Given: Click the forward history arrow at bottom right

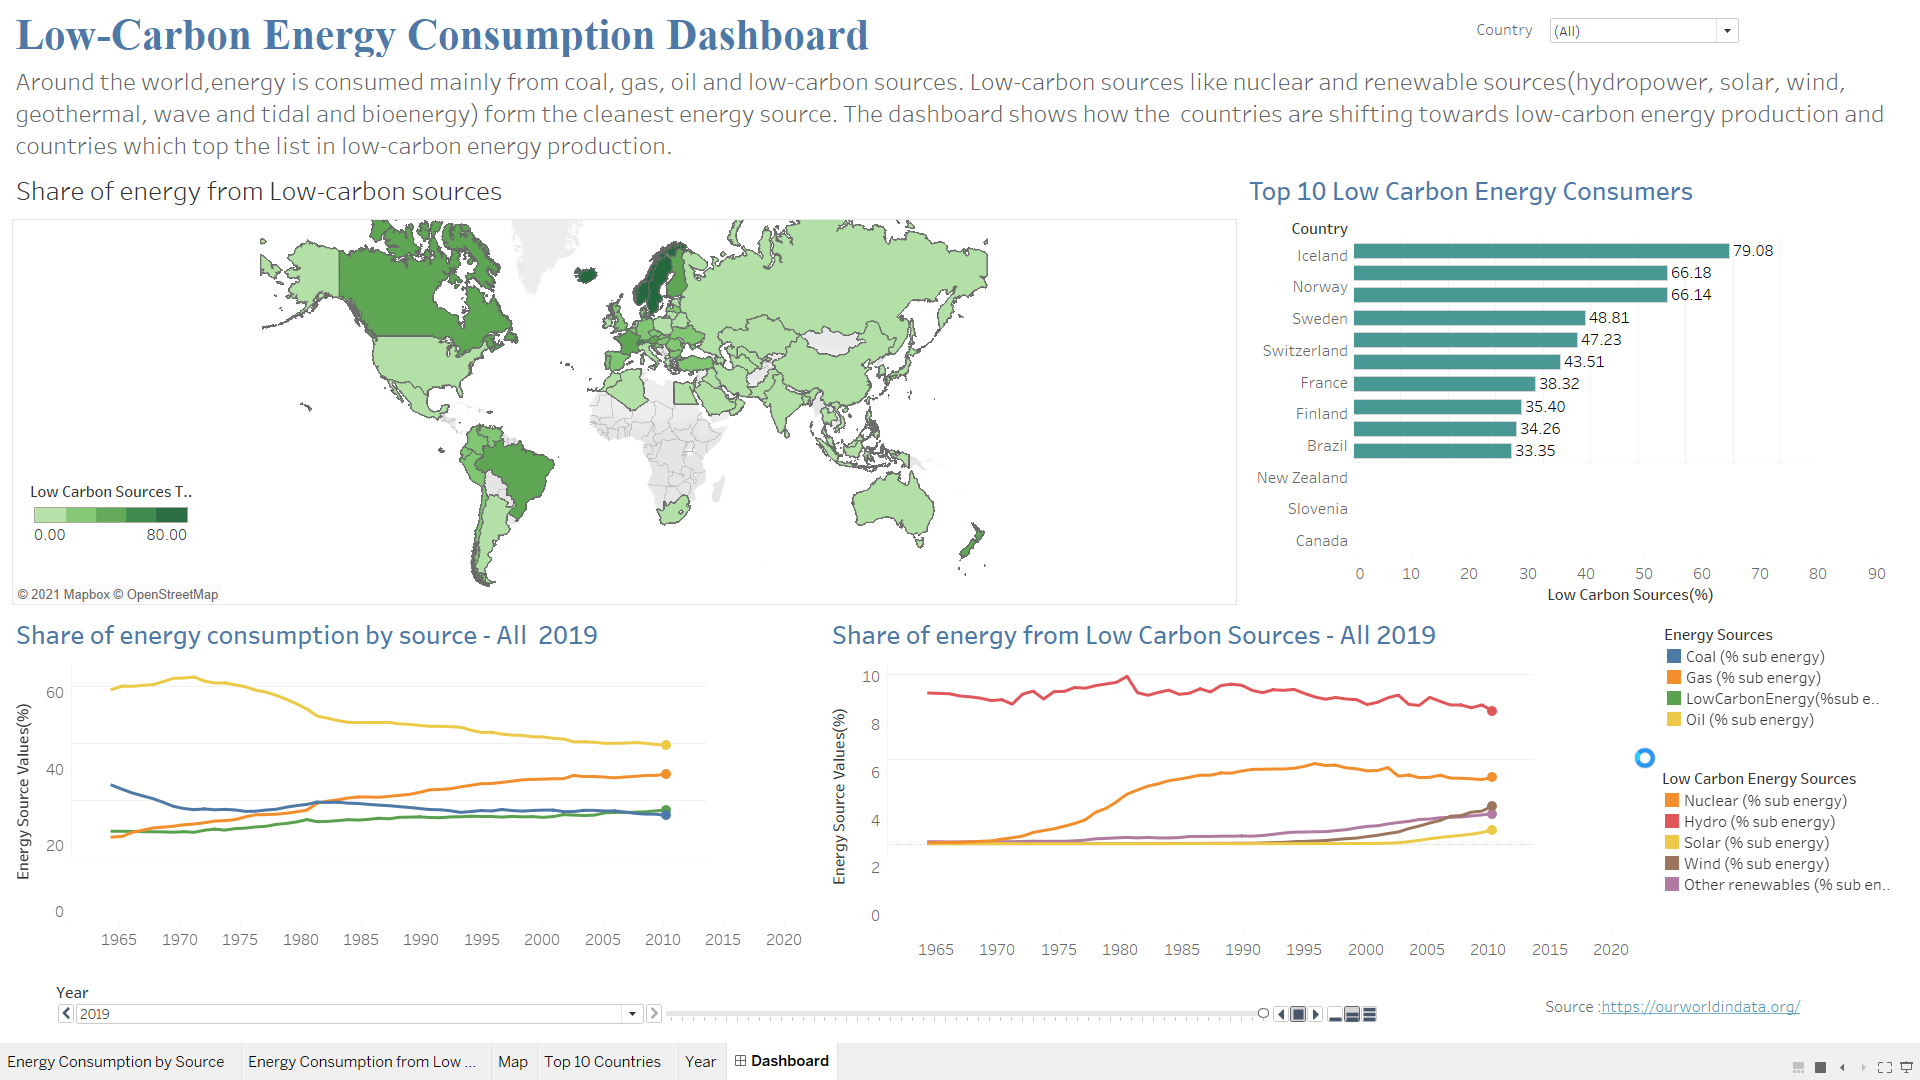Looking at the screenshot, I should coord(1862,1067).
